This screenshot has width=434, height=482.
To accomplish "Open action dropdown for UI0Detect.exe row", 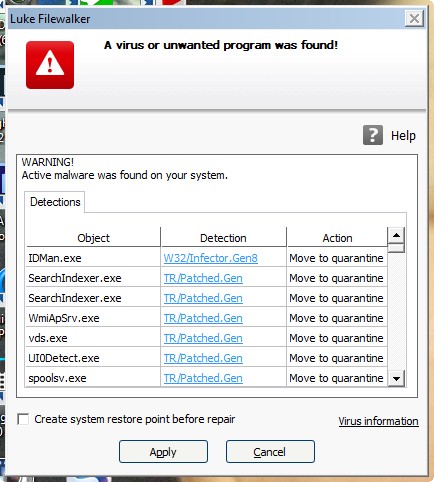I will click(337, 358).
